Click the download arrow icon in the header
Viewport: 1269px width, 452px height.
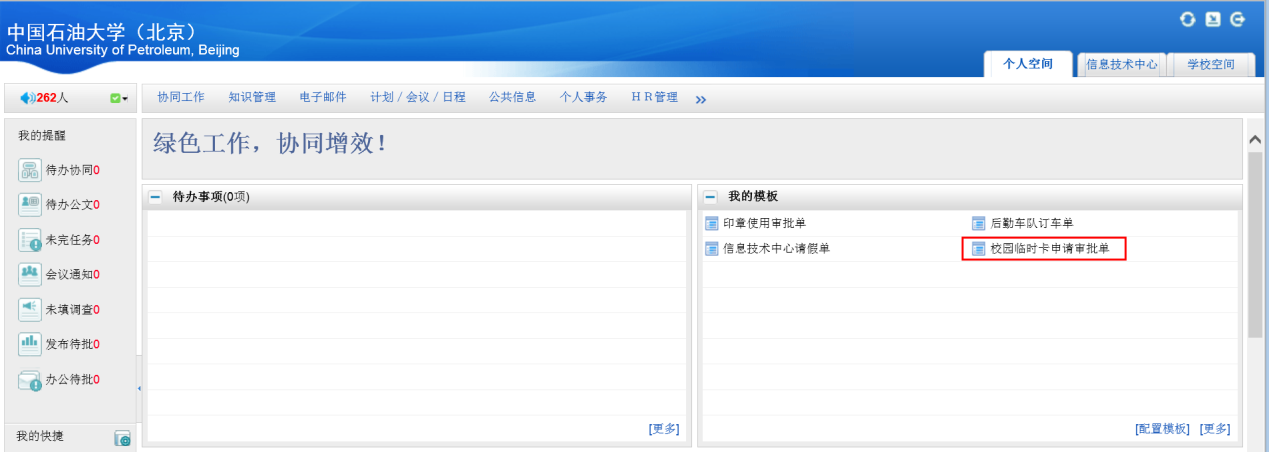(x=1213, y=19)
